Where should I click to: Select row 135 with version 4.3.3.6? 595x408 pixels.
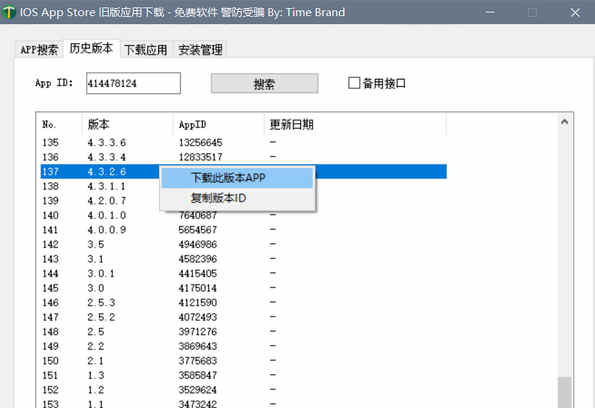click(243, 142)
